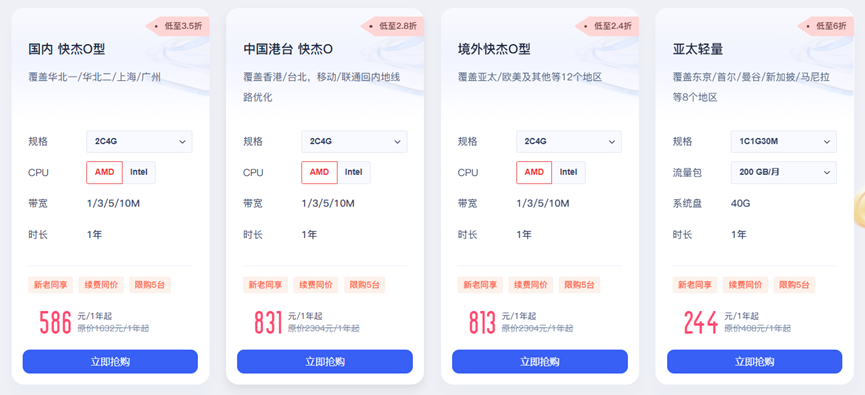Click the 低至2.8折 discount badge
The width and height of the screenshot is (865, 395).
[393, 26]
